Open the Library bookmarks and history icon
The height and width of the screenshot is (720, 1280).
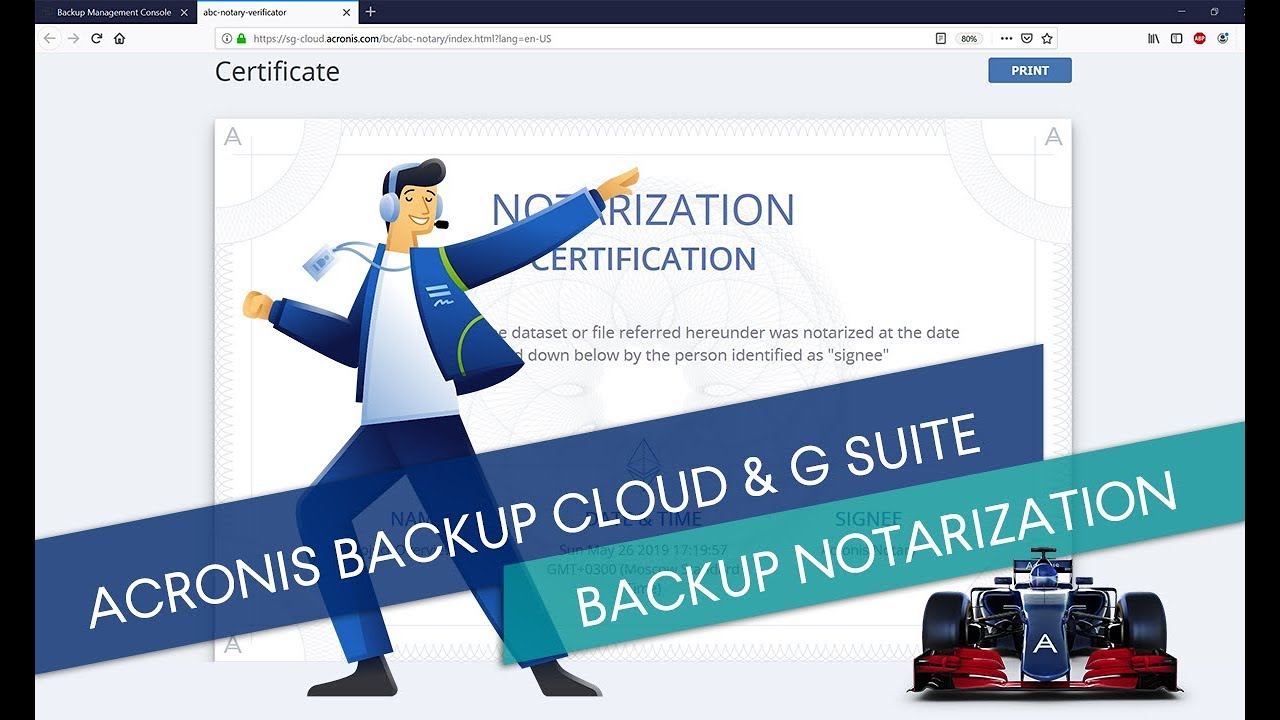tap(1153, 38)
